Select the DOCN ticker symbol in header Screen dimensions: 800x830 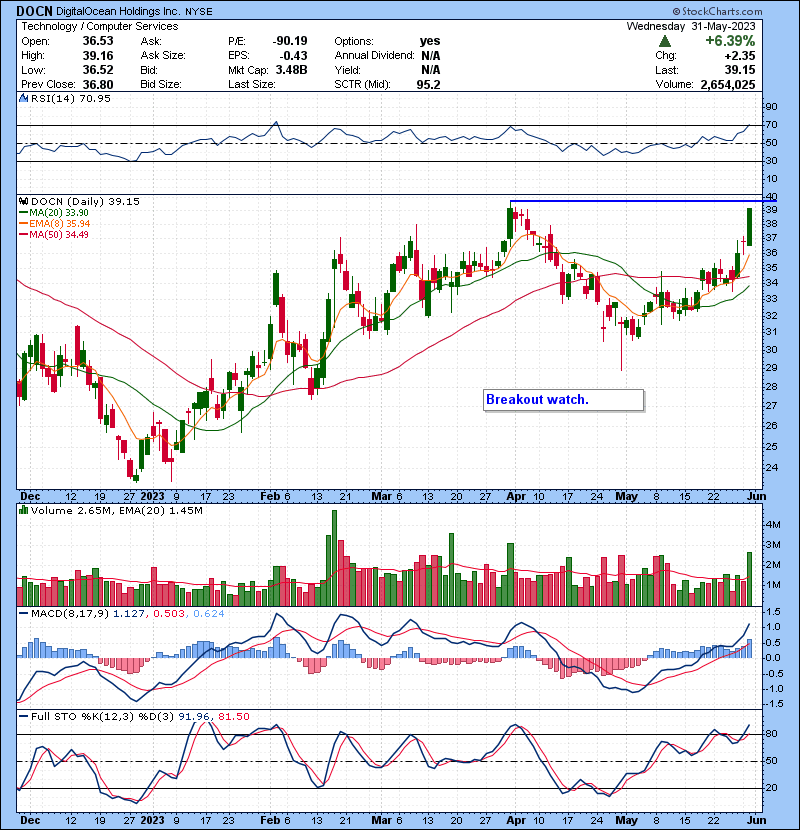[x=35, y=11]
